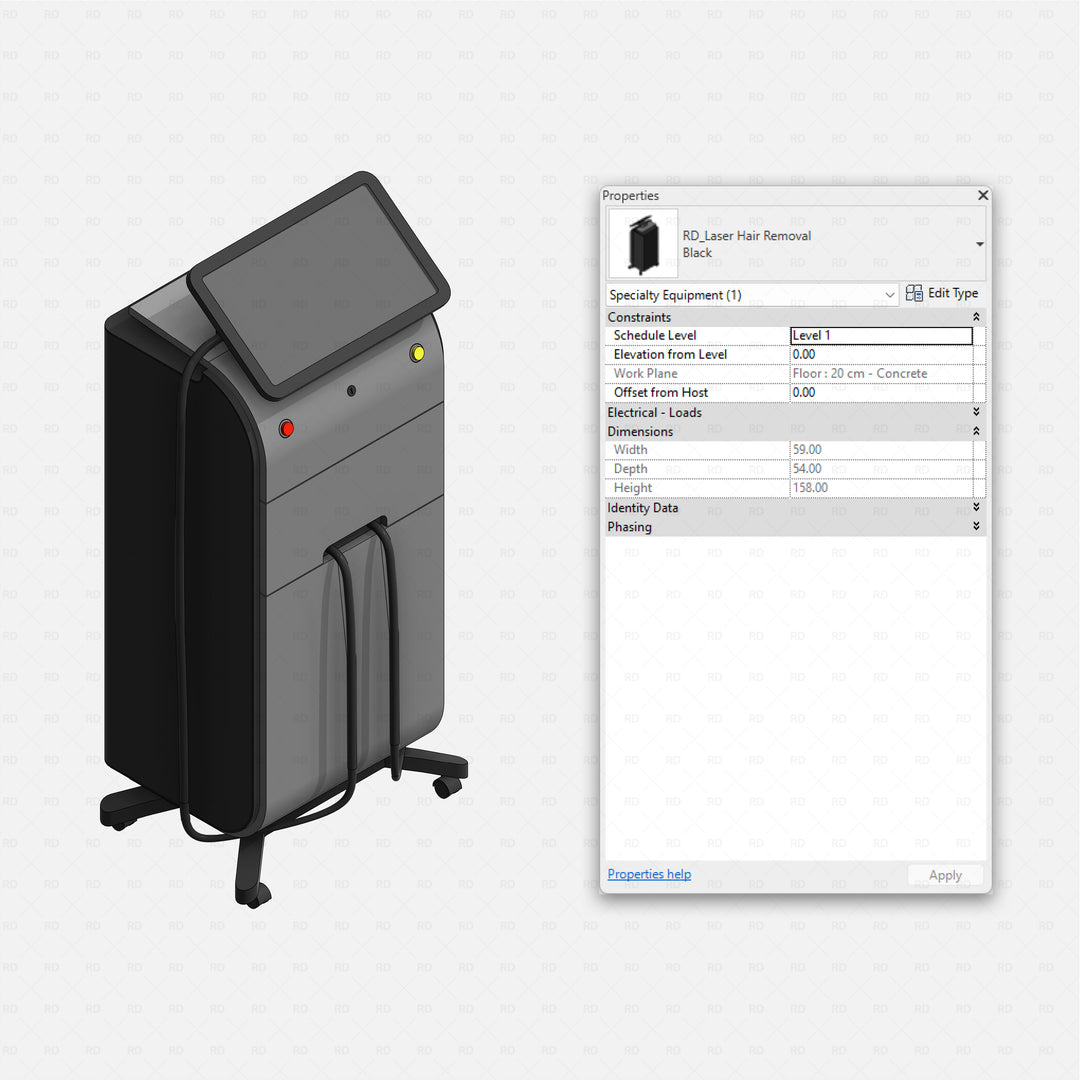Open the Specialty Equipment (1) filter dropdown

752,295
